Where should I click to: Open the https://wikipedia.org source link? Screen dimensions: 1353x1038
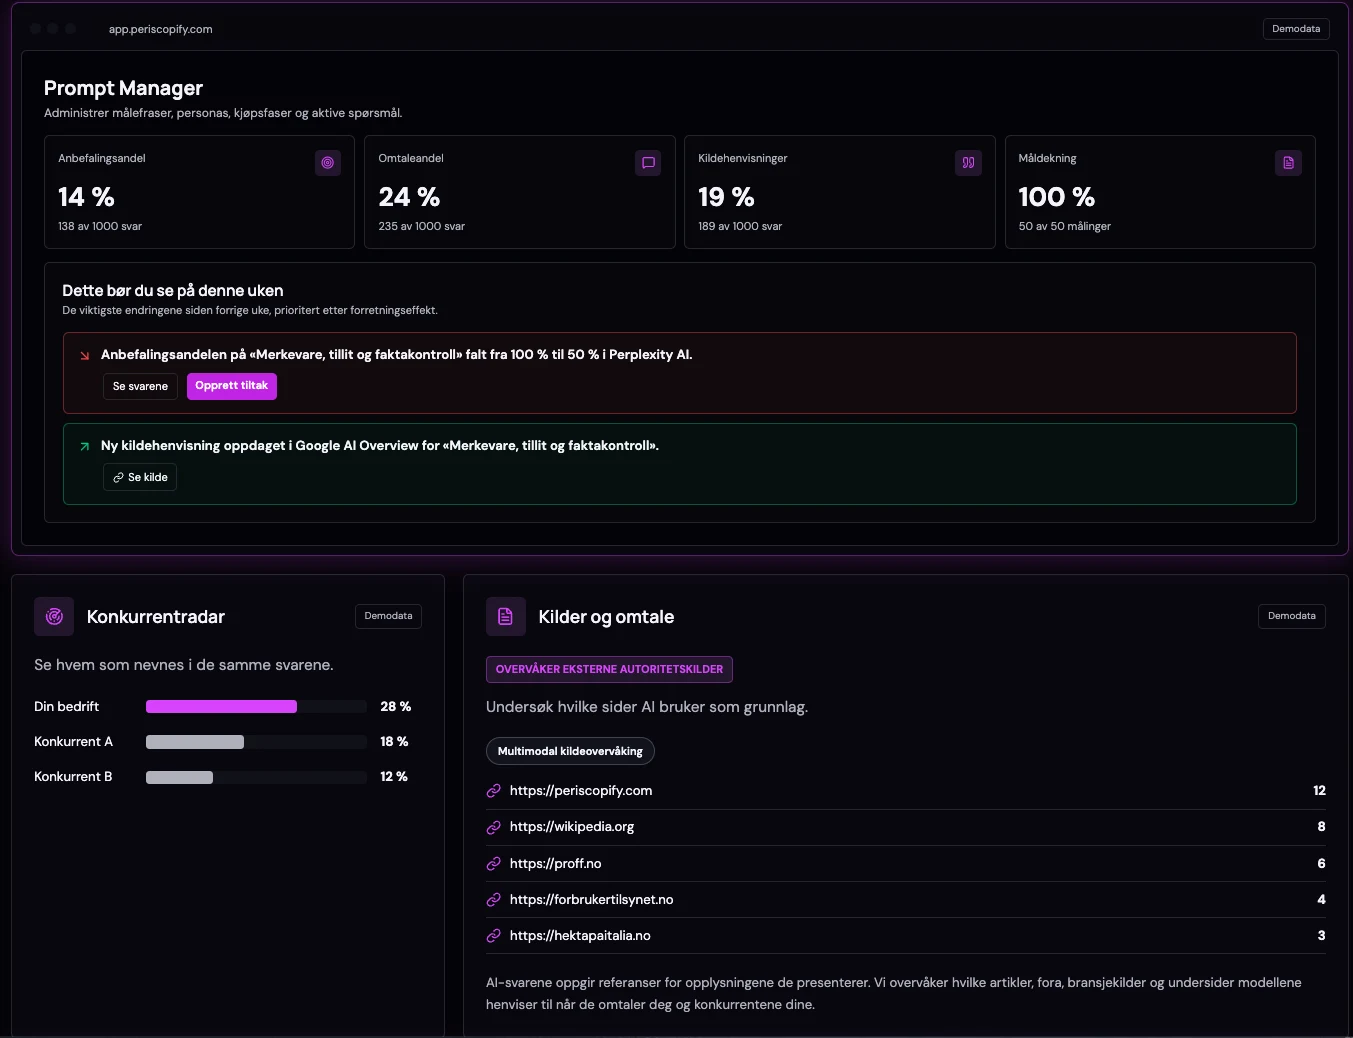pyautogui.click(x=572, y=827)
